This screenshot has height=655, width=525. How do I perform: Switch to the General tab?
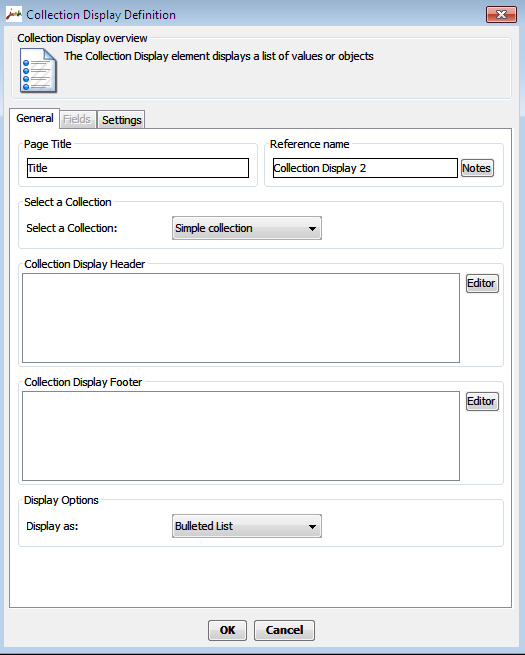[x=35, y=118]
